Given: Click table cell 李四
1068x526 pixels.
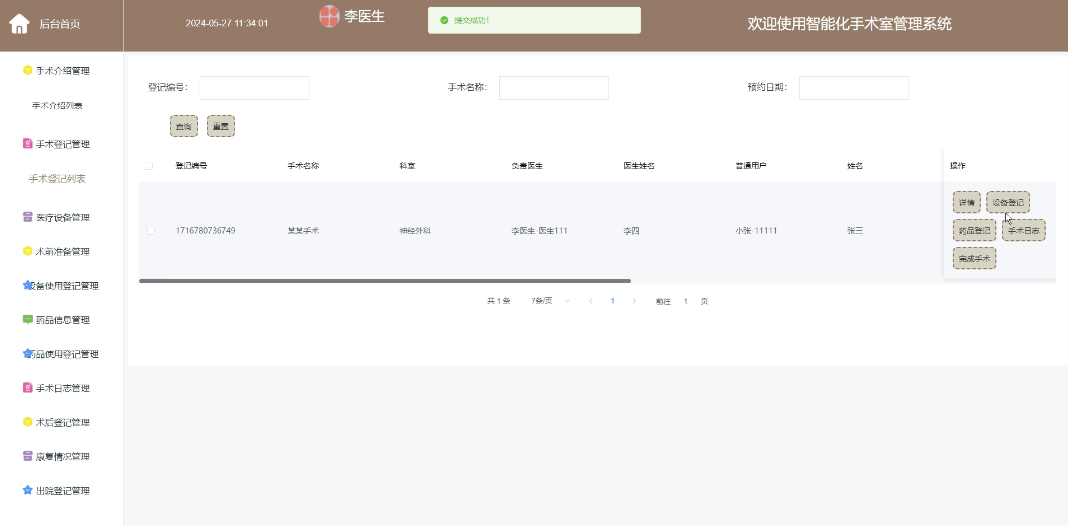Looking at the screenshot, I should point(631,231).
